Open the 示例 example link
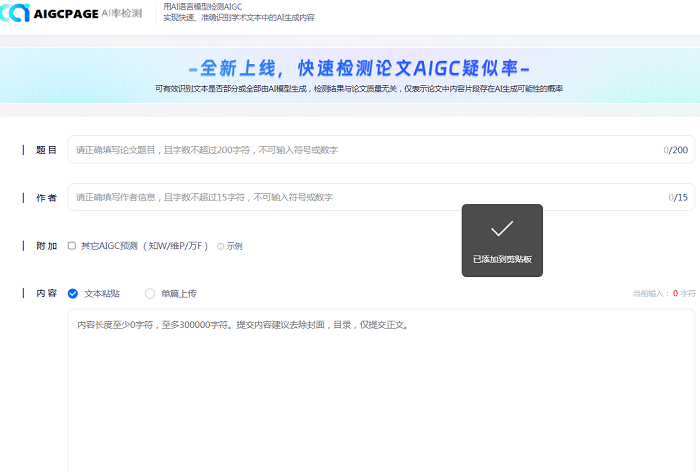This screenshot has width=700, height=471. click(234, 246)
